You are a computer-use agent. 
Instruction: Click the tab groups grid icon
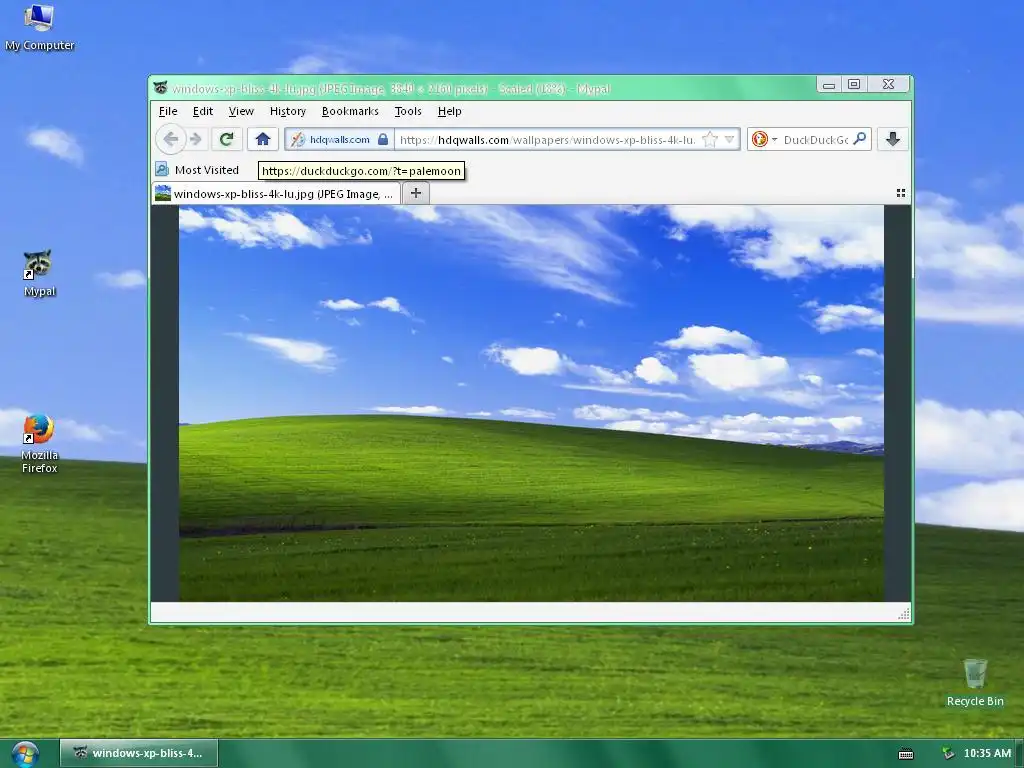[901, 193]
